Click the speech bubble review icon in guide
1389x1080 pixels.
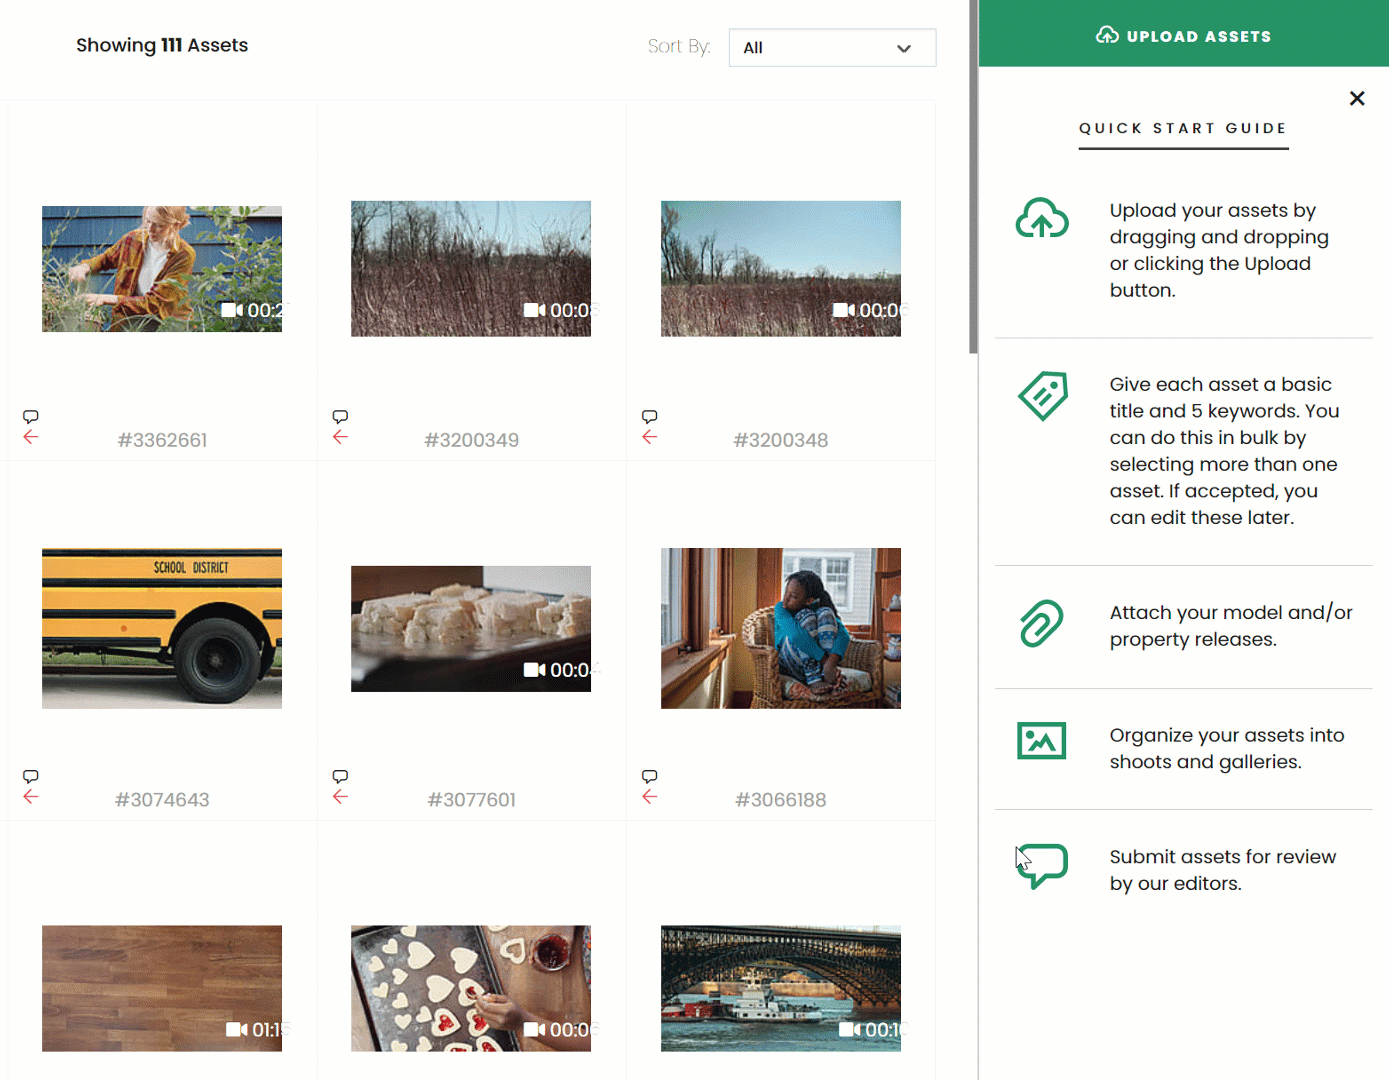pos(1042,866)
